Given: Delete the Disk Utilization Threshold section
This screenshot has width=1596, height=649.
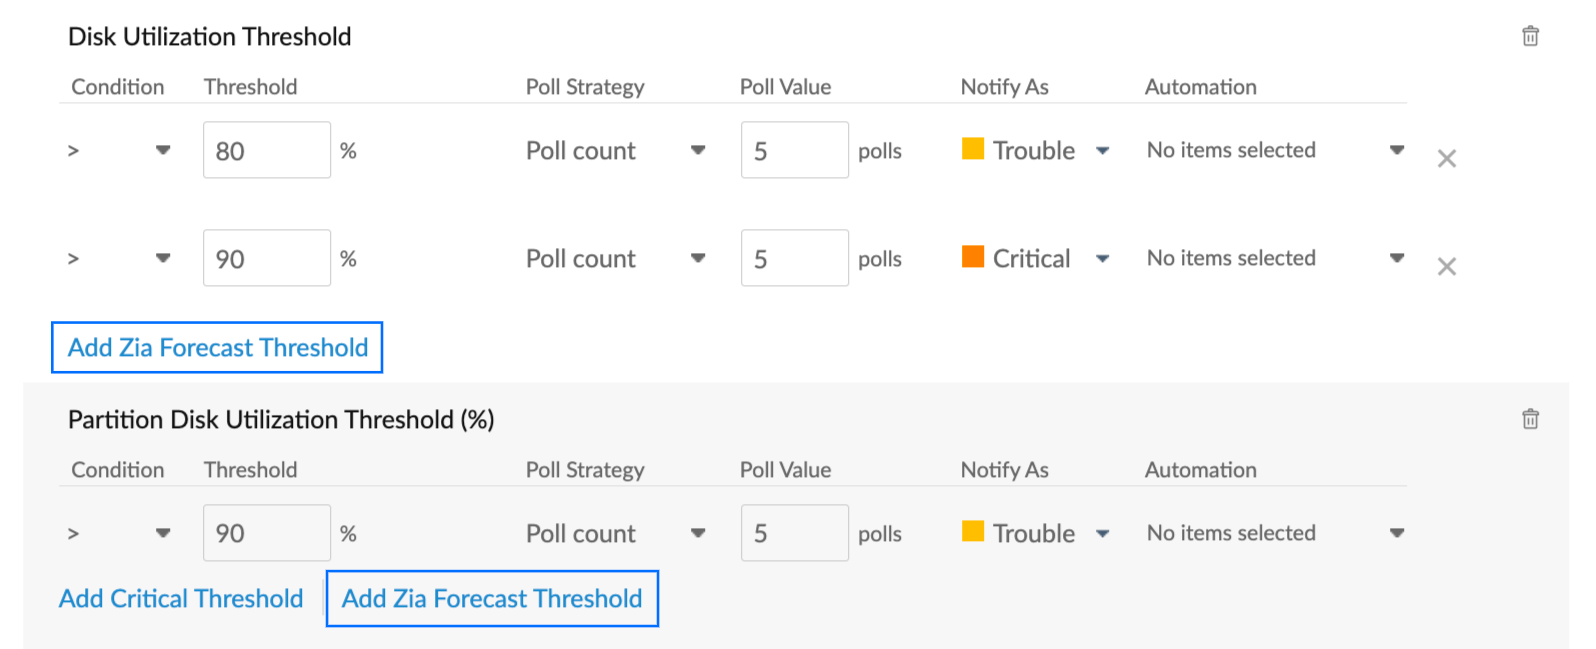Looking at the screenshot, I should tap(1530, 35).
